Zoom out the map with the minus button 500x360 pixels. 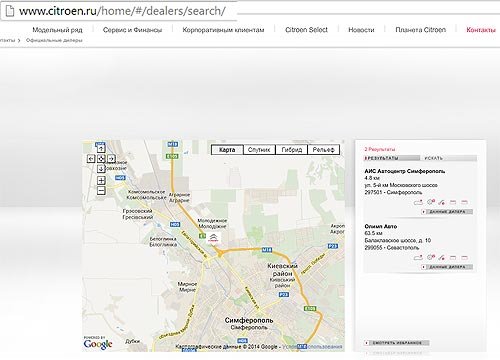tap(101, 191)
